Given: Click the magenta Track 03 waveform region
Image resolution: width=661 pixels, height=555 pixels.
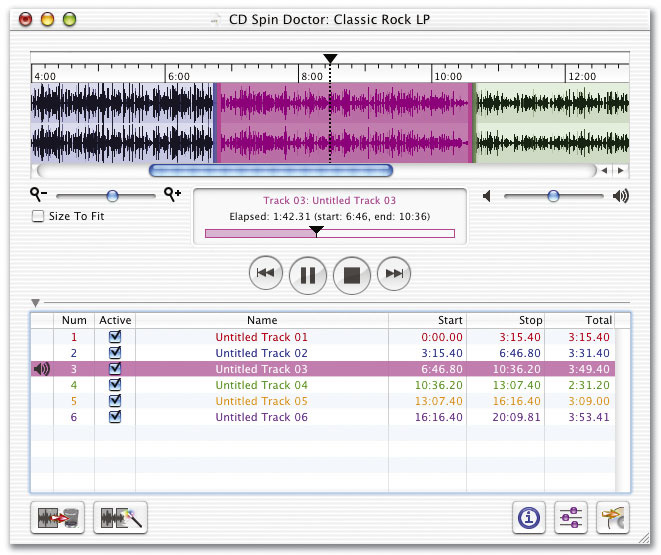Looking at the screenshot, I should 344,123.
